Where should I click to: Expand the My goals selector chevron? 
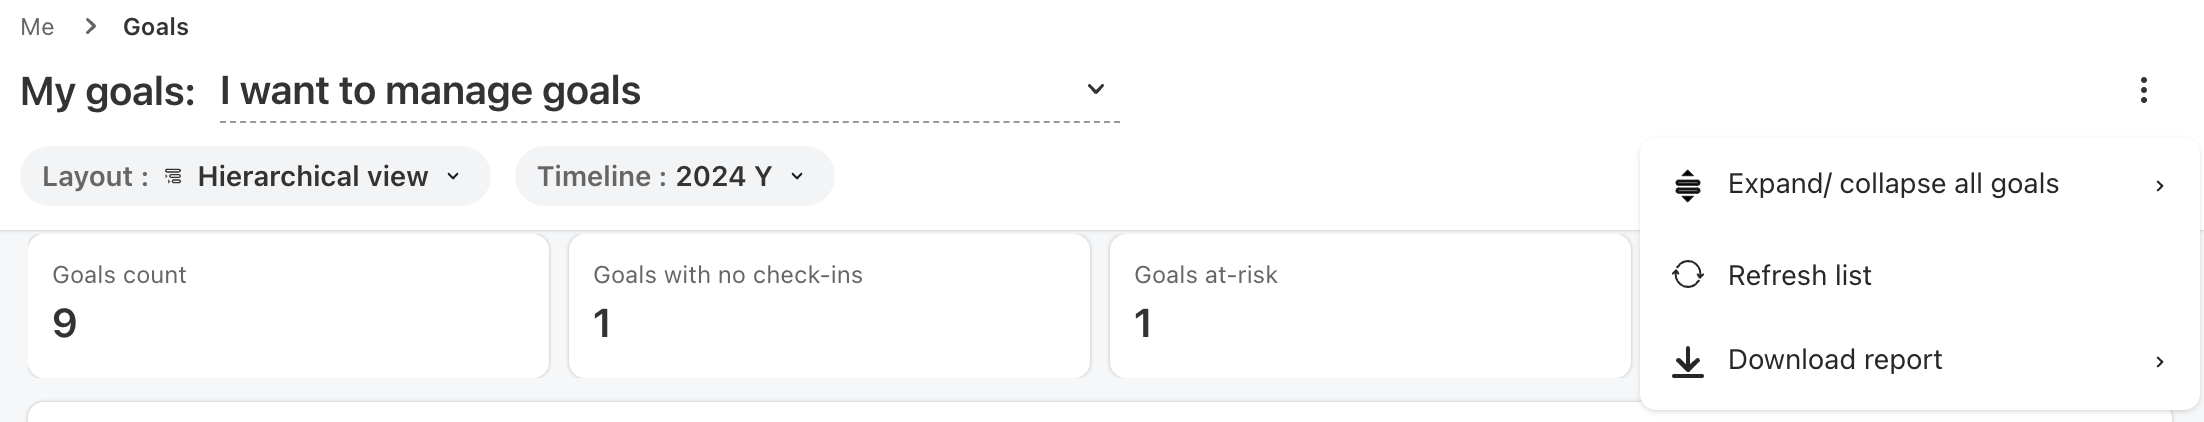1096,90
